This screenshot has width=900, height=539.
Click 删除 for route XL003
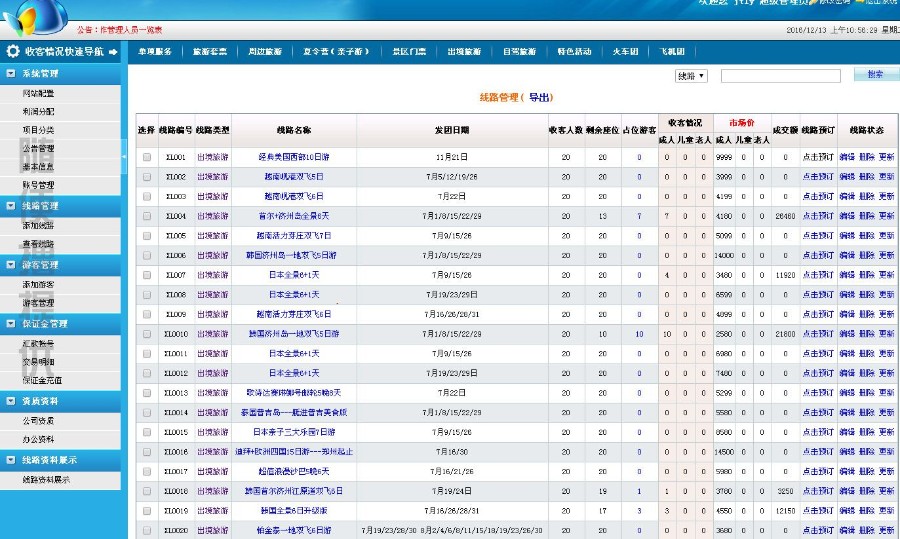tap(867, 196)
